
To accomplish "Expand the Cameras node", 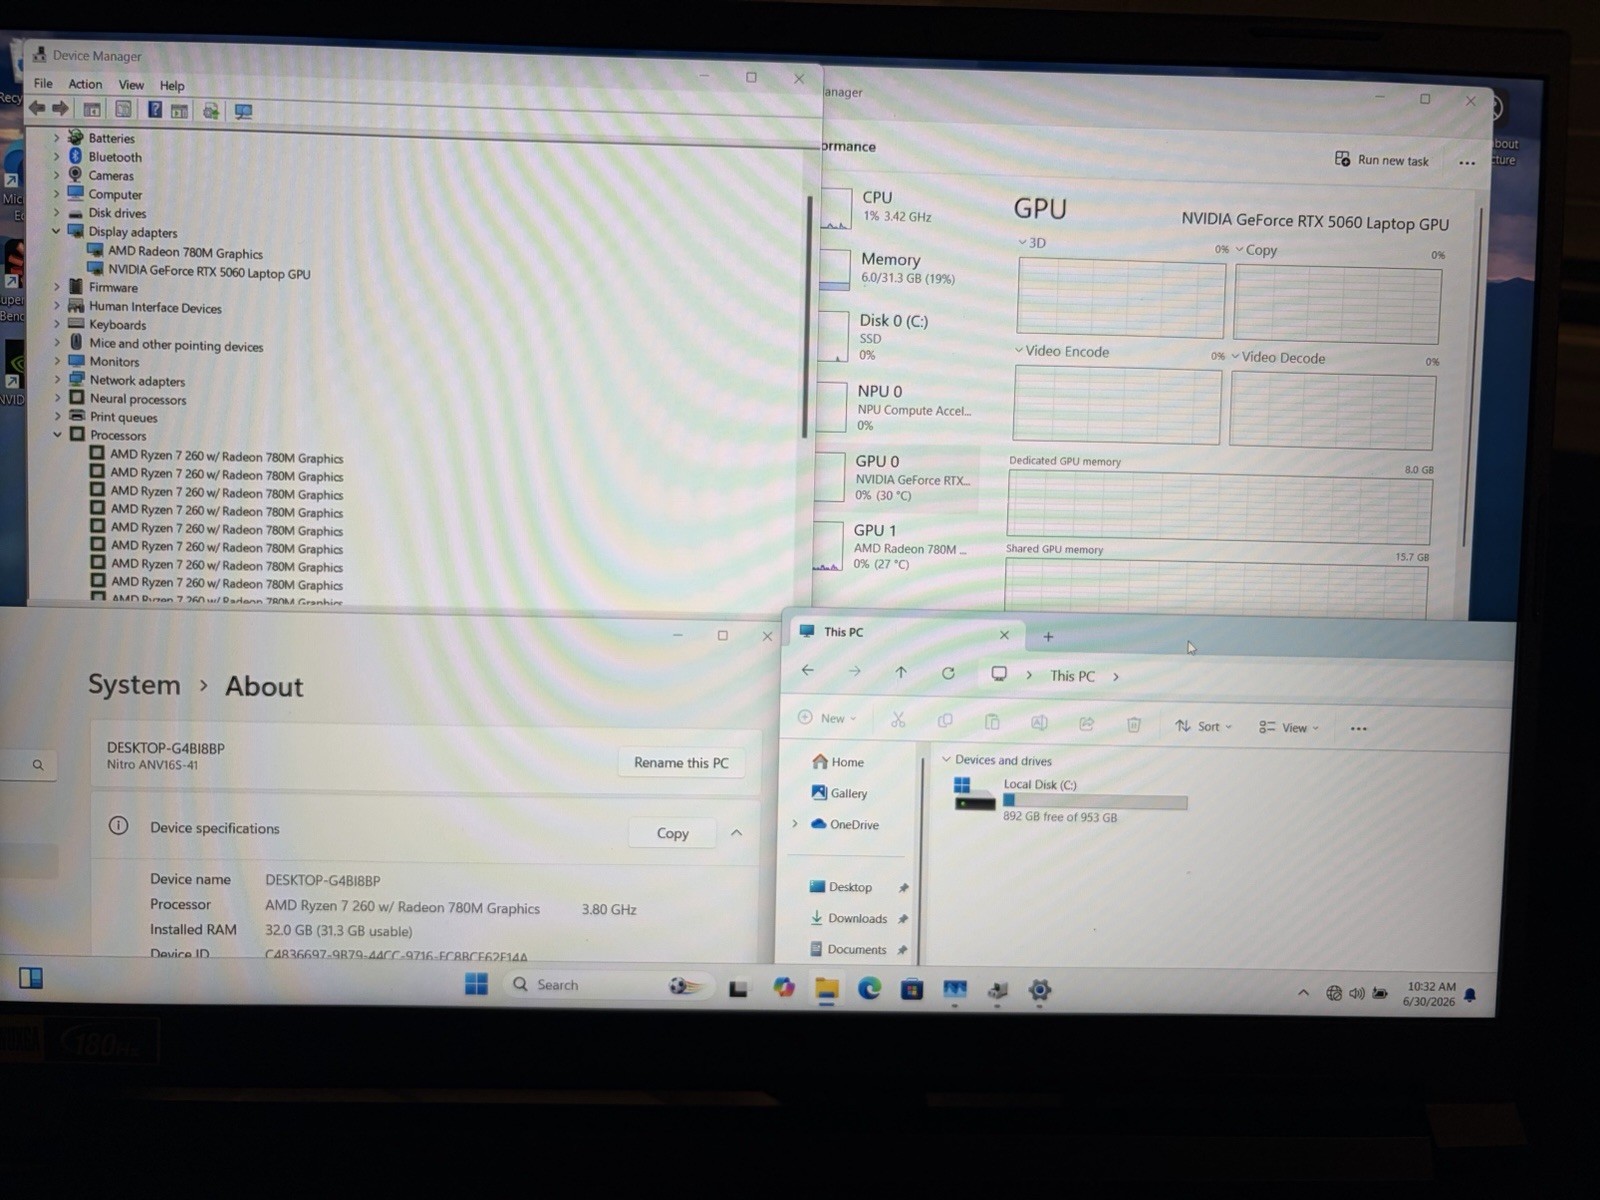I will 56,174.
